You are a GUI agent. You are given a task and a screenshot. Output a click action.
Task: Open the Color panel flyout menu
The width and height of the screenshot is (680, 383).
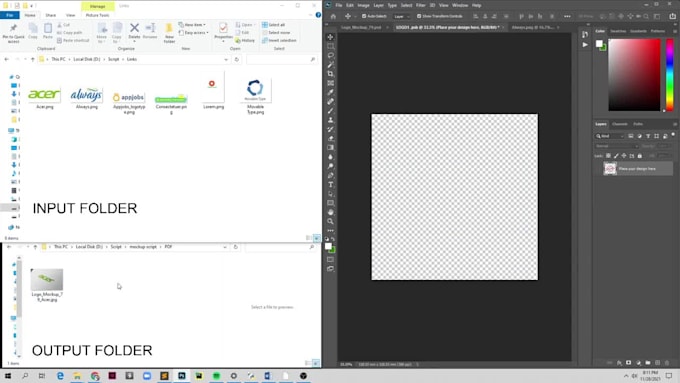(x=675, y=31)
